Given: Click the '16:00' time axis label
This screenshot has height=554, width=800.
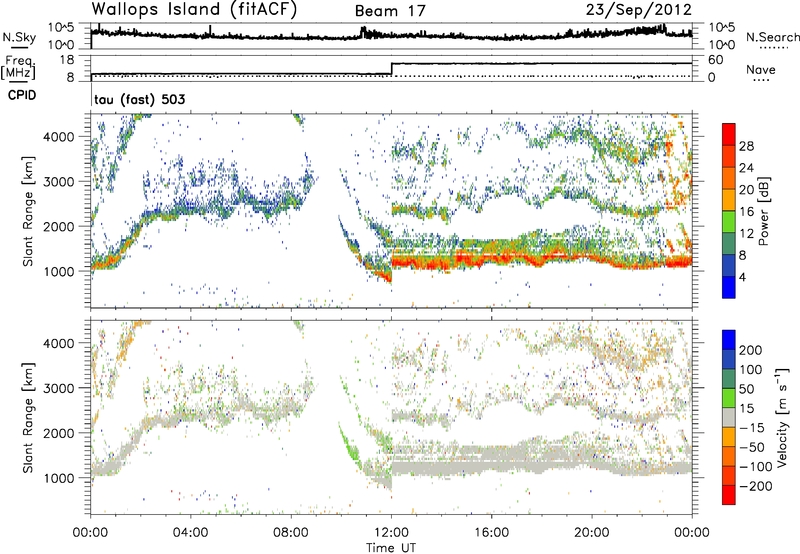Looking at the screenshot, I should (491, 533).
